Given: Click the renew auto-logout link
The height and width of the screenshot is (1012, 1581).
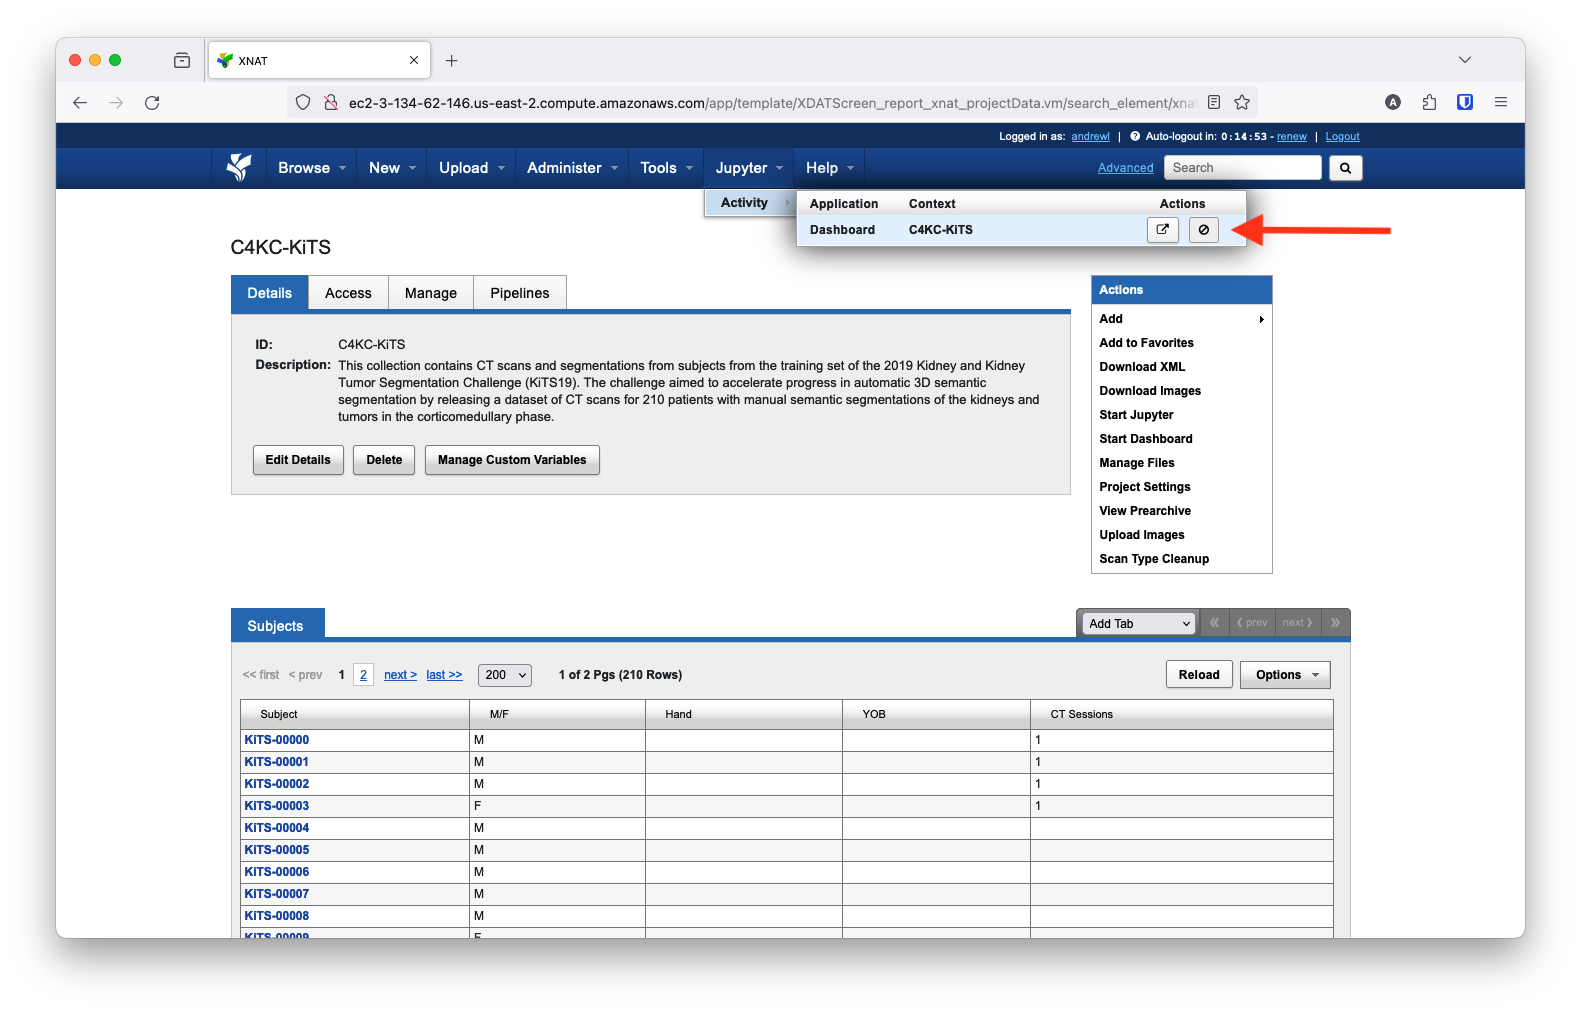Looking at the screenshot, I should tap(1291, 137).
